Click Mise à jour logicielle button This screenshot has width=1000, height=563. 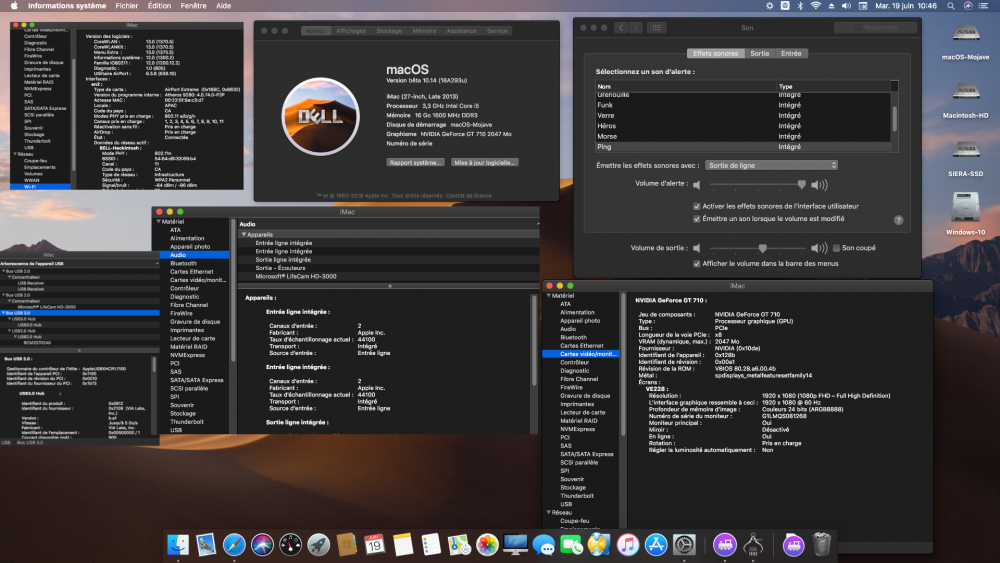pyautogui.click(x=484, y=163)
